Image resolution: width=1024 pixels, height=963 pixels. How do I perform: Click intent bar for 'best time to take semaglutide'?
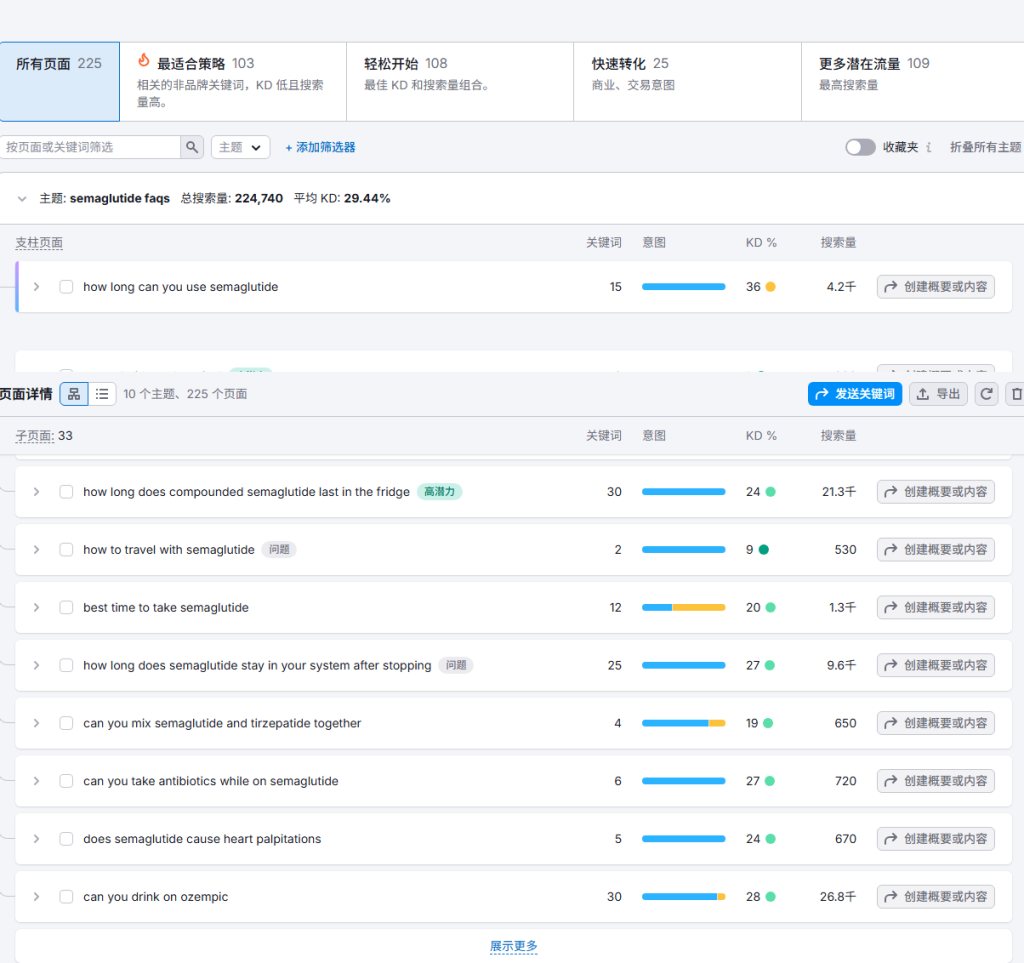[683, 607]
